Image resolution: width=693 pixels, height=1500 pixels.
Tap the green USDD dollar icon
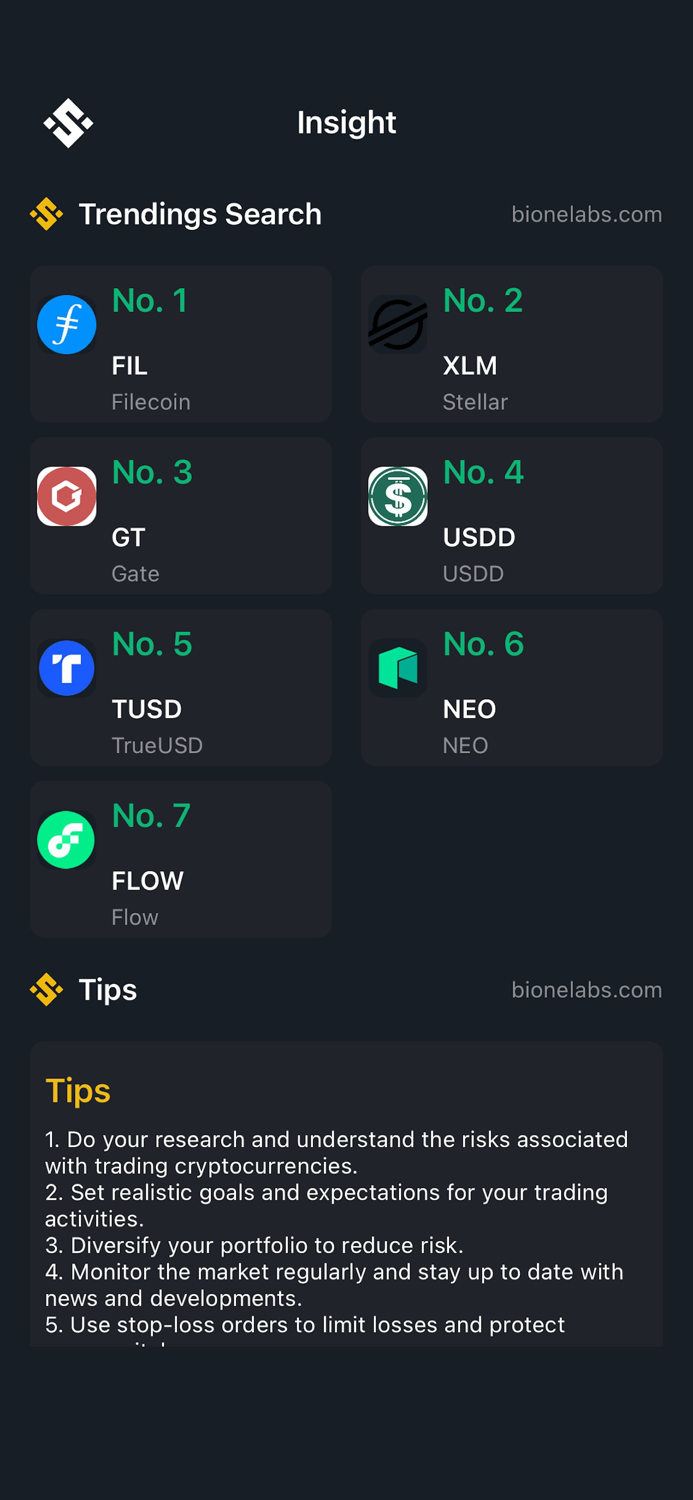(x=398, y=496)
